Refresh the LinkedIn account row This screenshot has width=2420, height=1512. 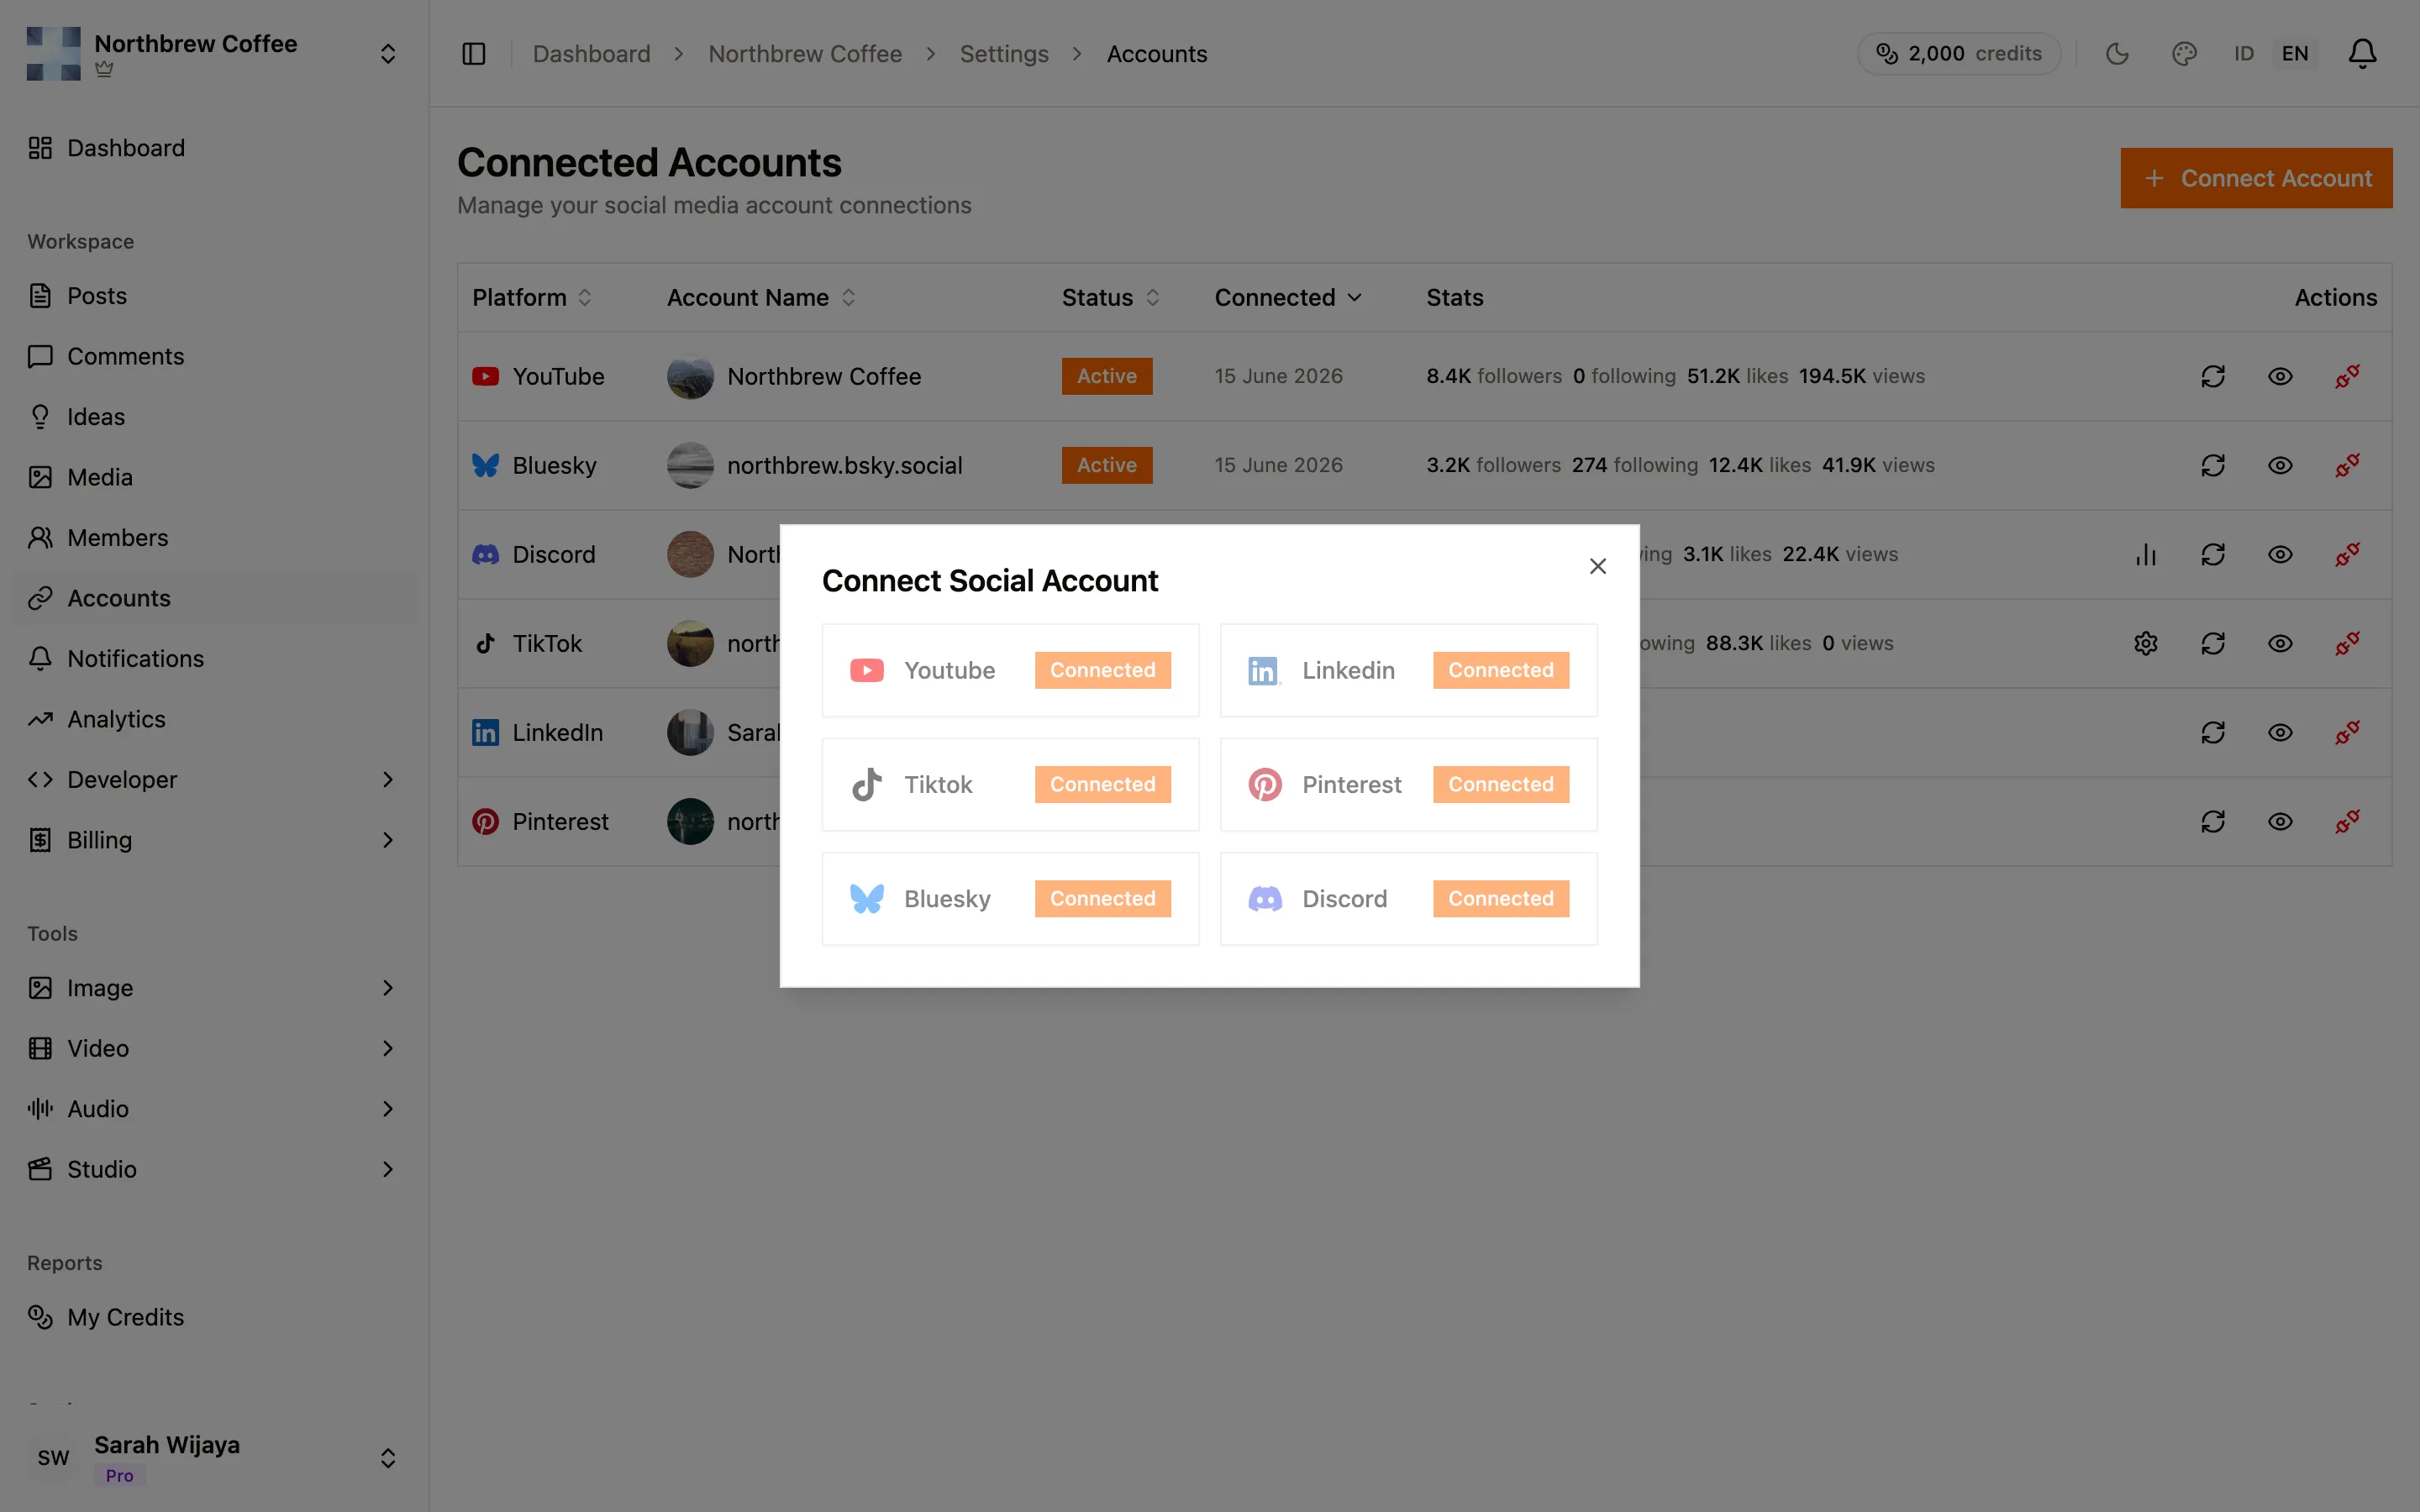(x=2213, y=732)
